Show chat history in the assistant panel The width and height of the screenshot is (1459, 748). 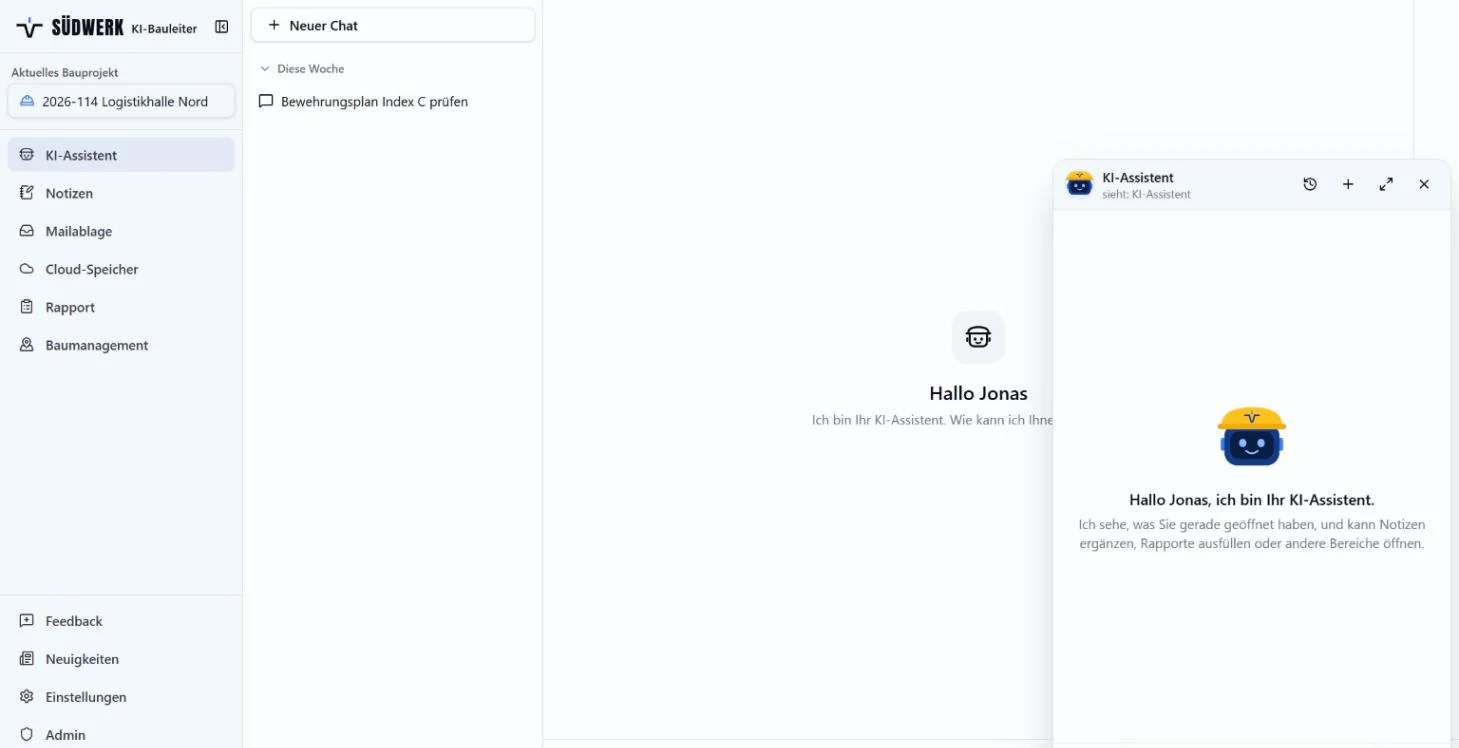[x=1310, y=184]
